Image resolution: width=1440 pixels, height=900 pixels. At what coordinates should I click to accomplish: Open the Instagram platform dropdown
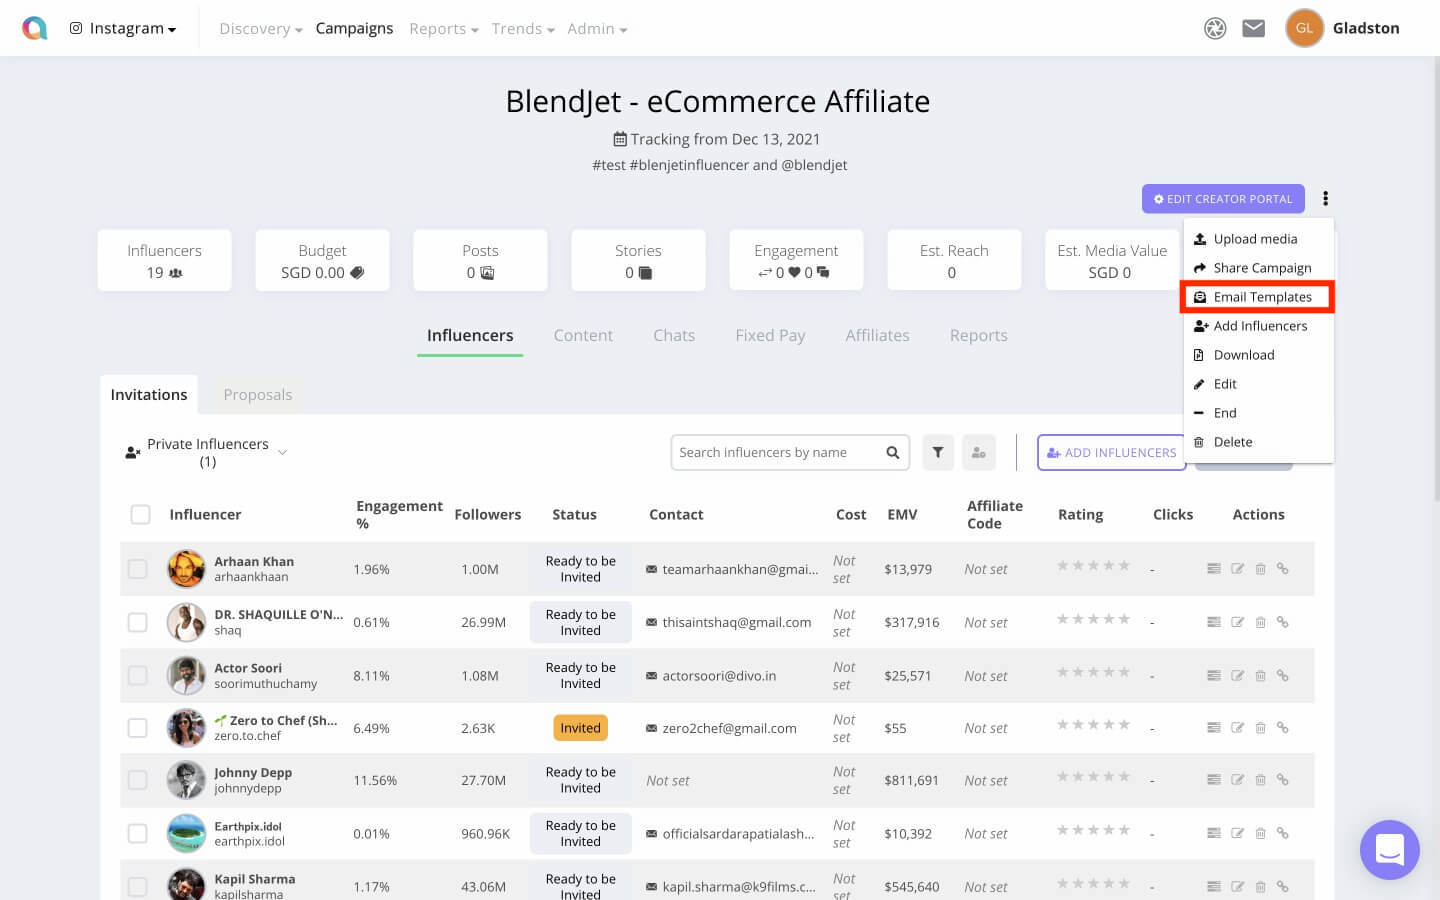(123, 28)
